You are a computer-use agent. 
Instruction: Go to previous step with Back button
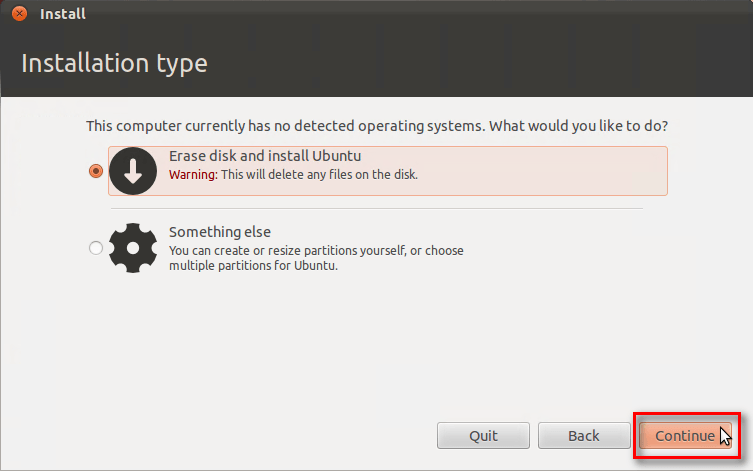pyautogui.click(x=584, y=436)
